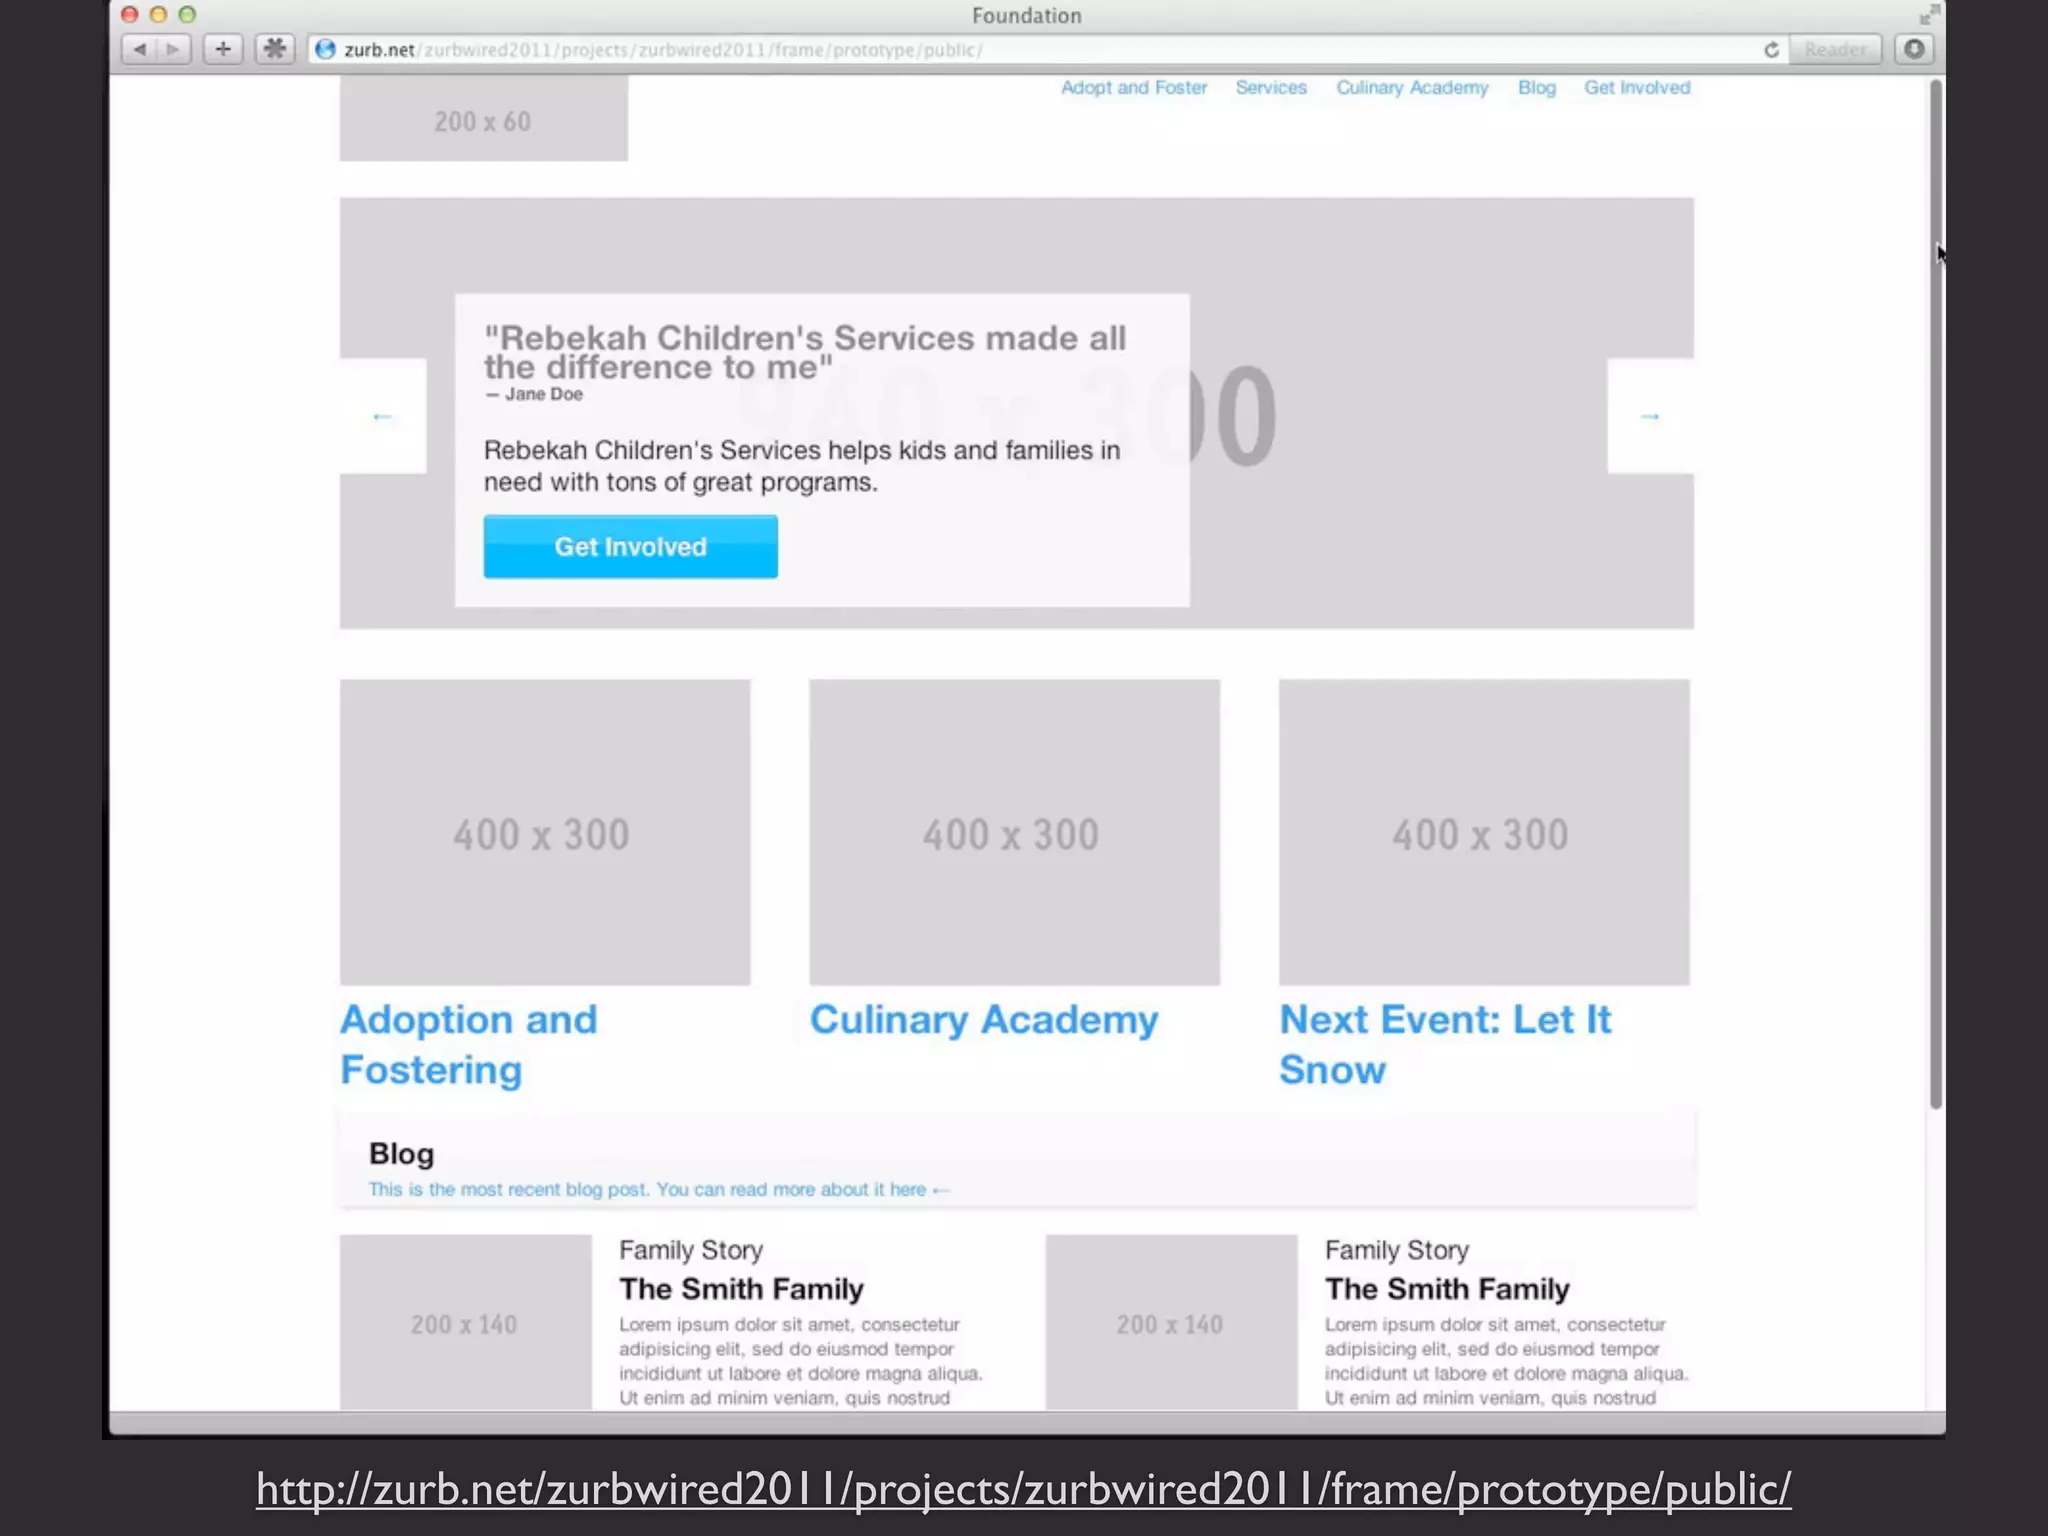Click the globe site icon in address bar
Image resolution: width=2048 pixels, height=1536 pixels.
pos(325,49)
